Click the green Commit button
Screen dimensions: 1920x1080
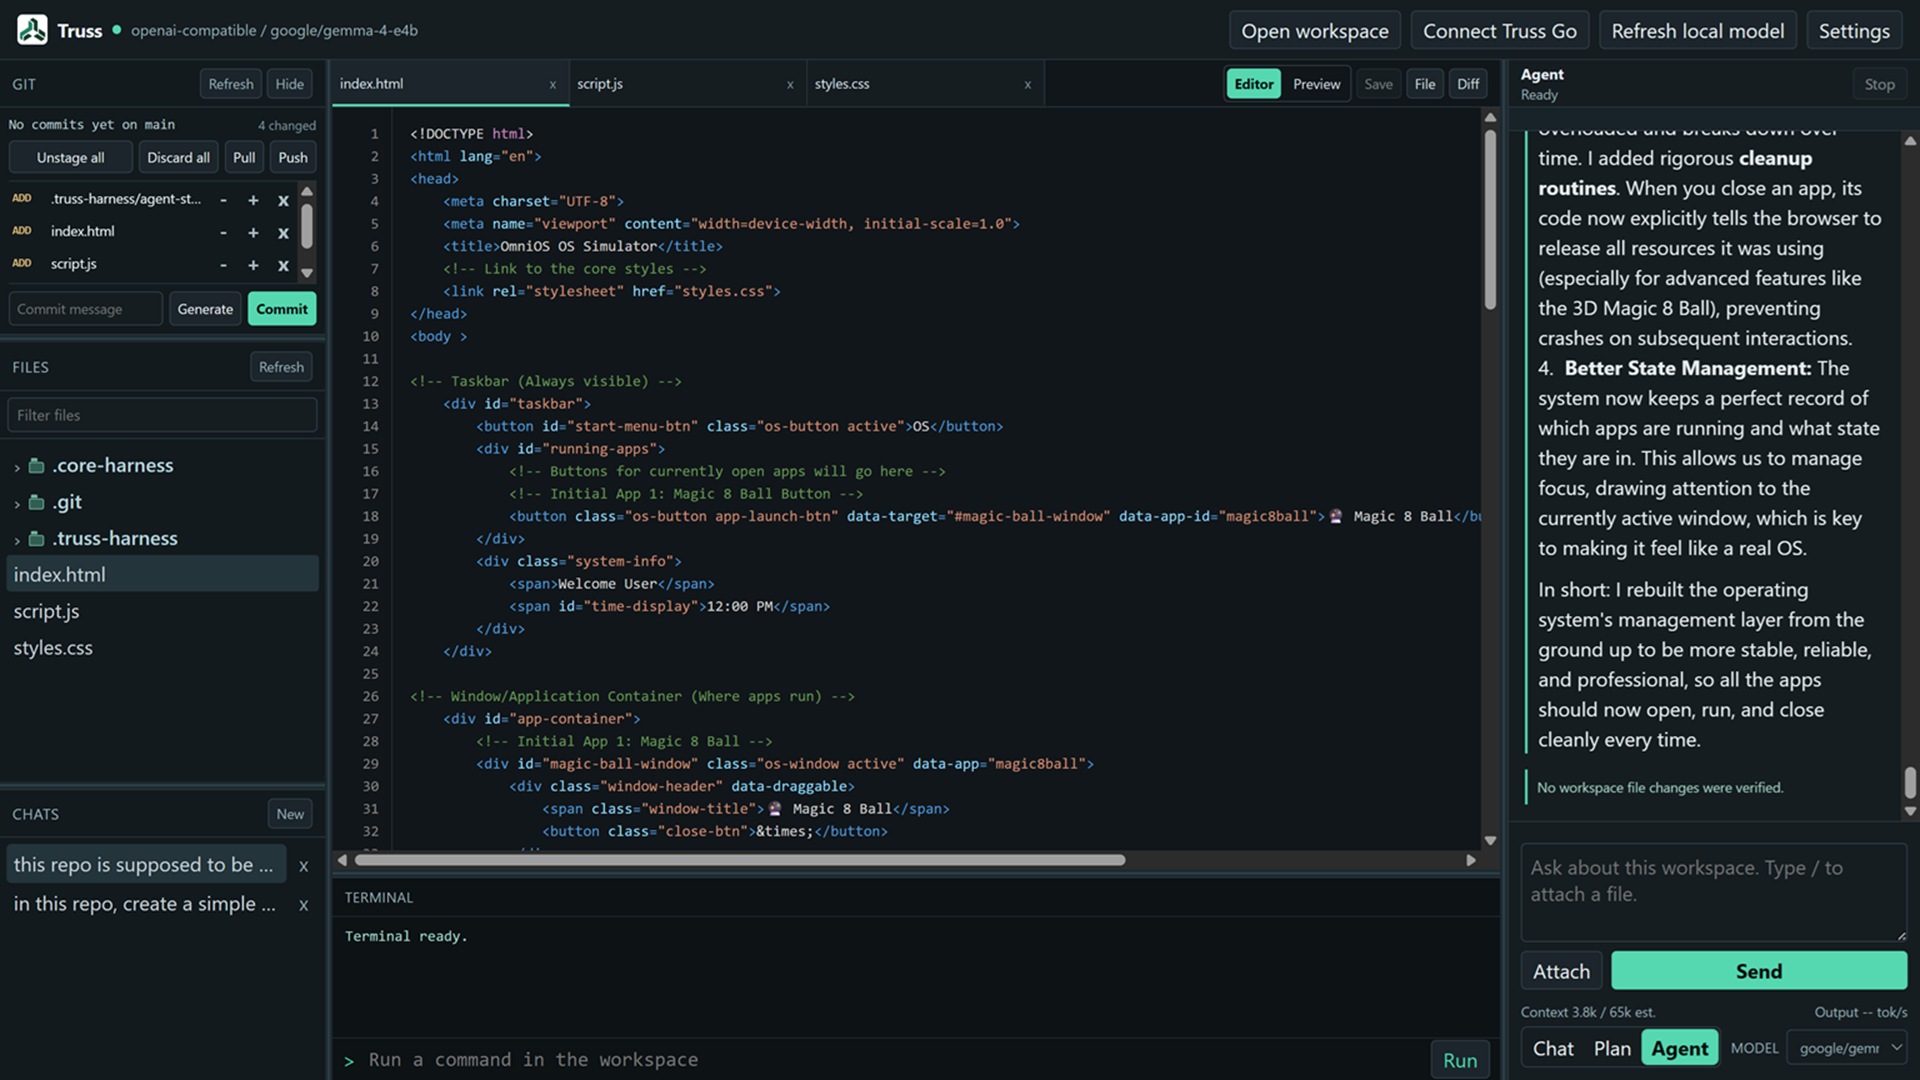tap(282, 309)
